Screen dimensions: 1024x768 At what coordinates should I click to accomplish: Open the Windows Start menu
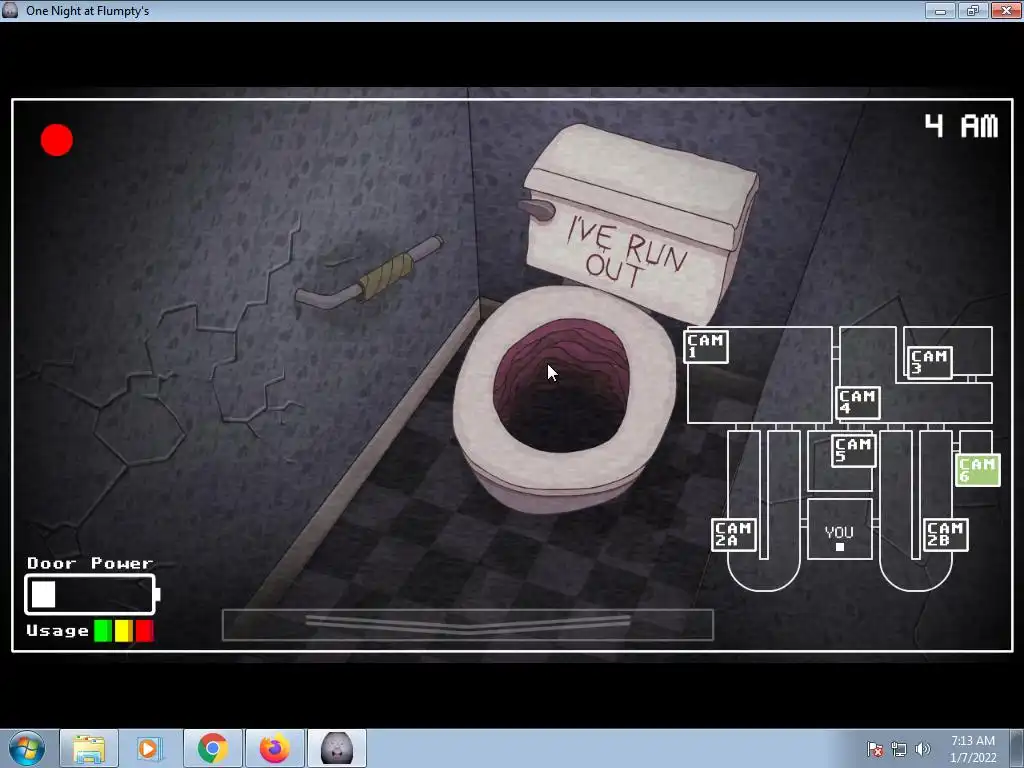(27, 748)
